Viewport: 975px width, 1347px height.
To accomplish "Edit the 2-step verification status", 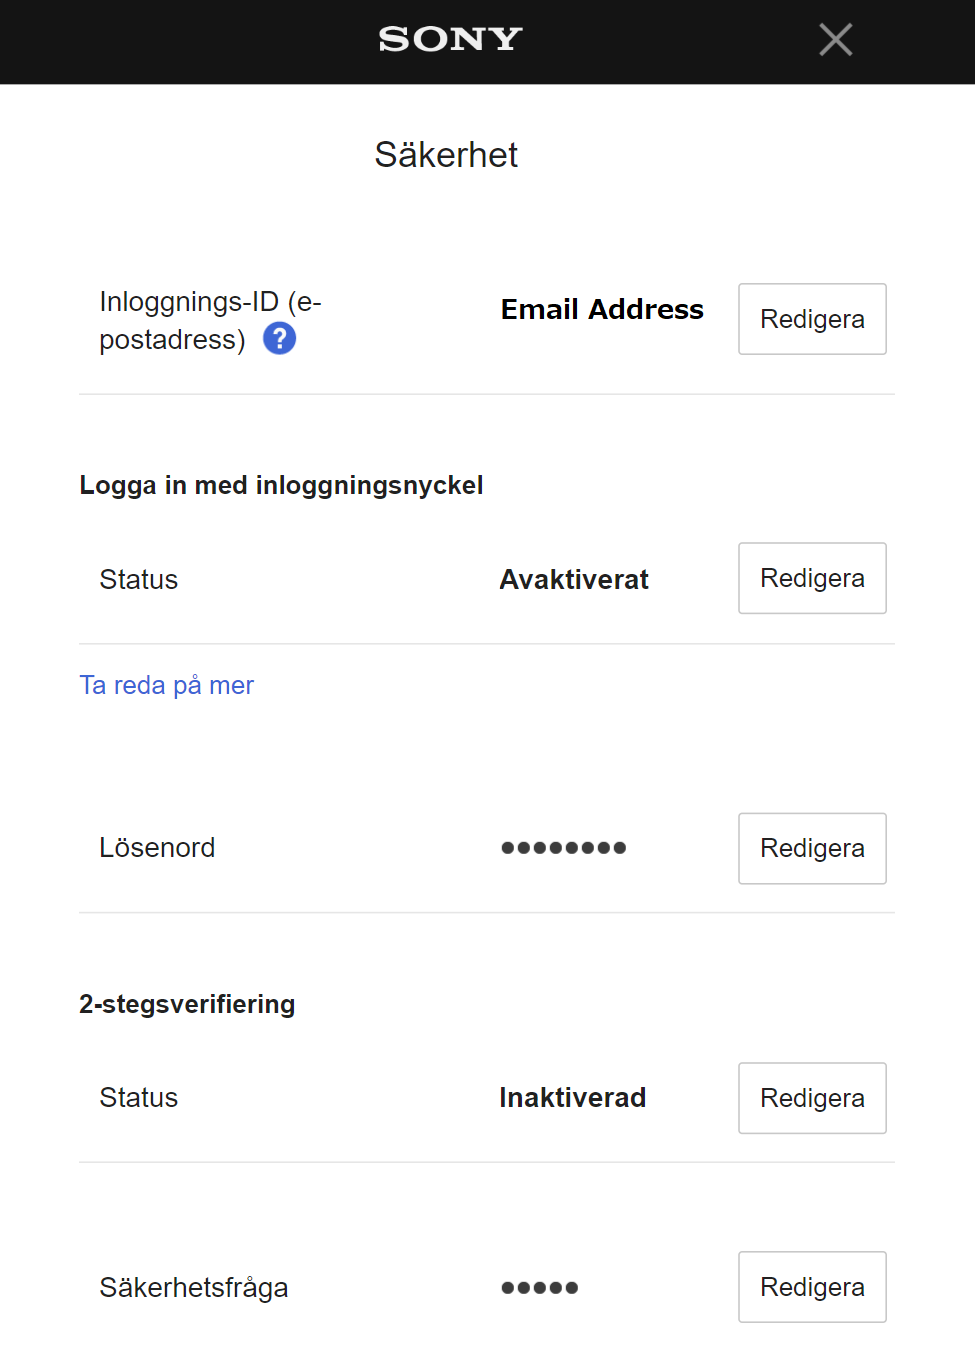I will 812,1098.
